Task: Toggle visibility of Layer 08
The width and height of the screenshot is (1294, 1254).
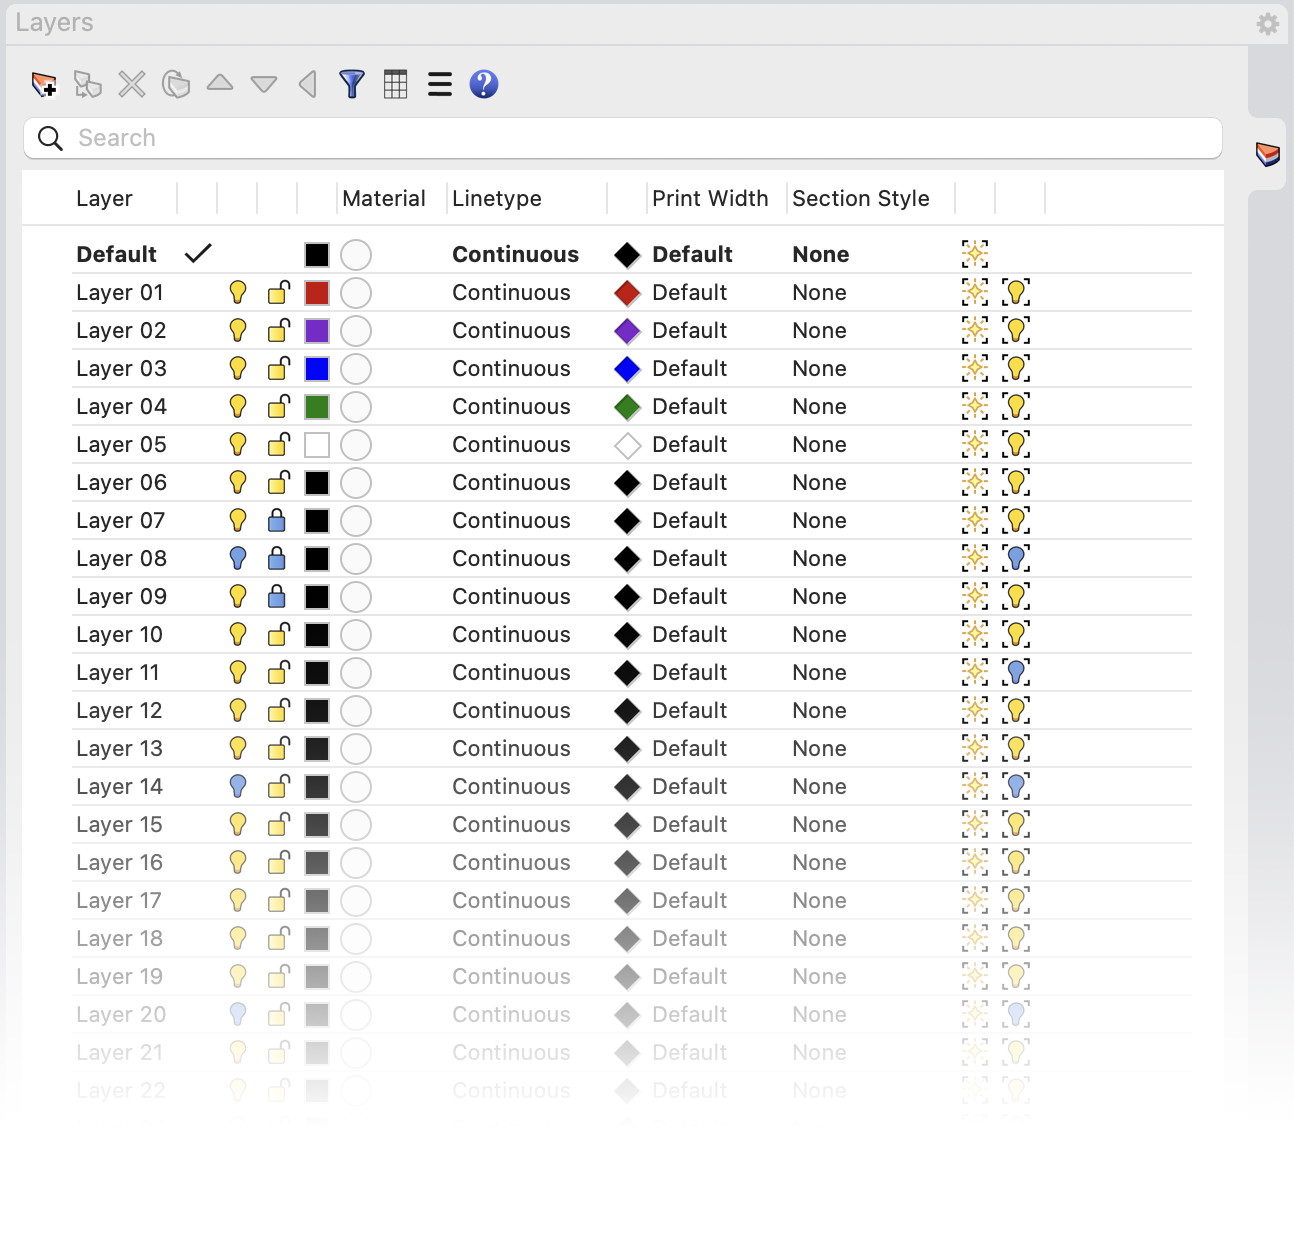Action: pos(237,558)
